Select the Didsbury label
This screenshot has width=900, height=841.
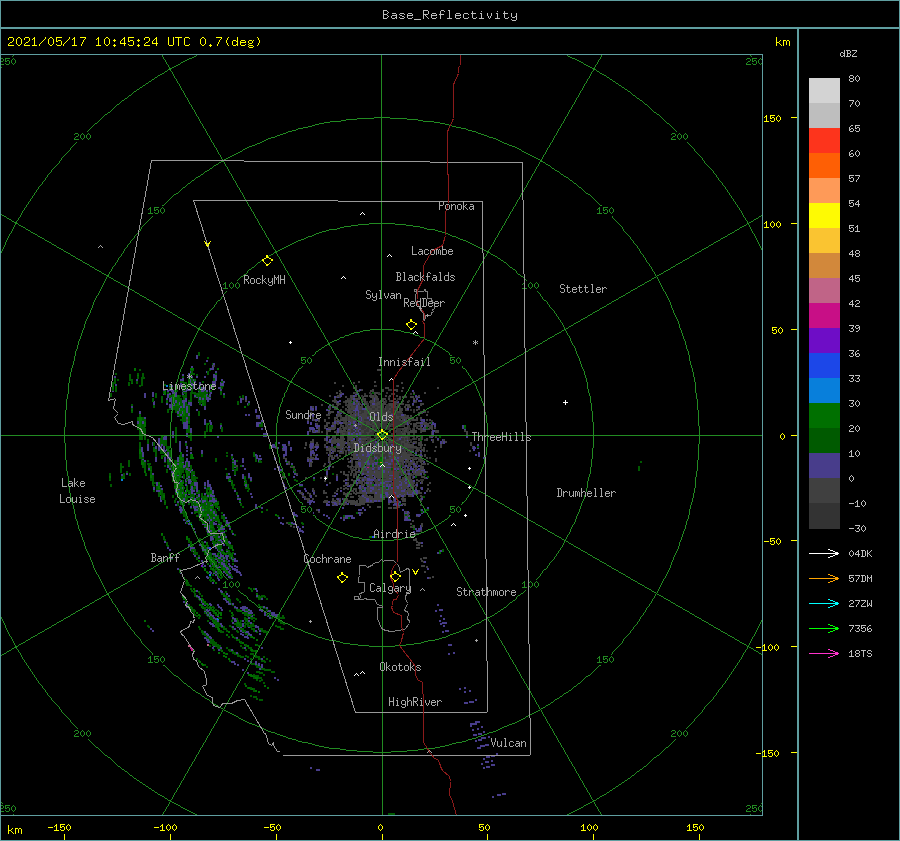pos(377,448)
